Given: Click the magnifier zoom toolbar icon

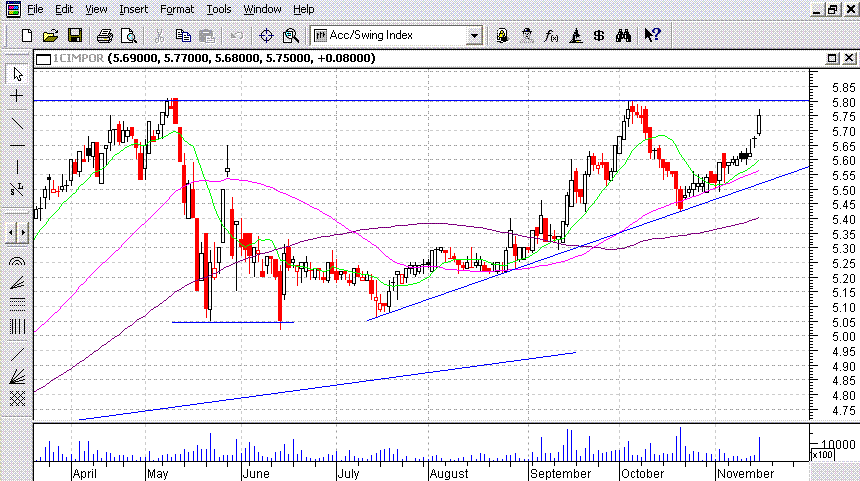Looking at the screenshot, I should pyautogui.click(x=291, y=36).
